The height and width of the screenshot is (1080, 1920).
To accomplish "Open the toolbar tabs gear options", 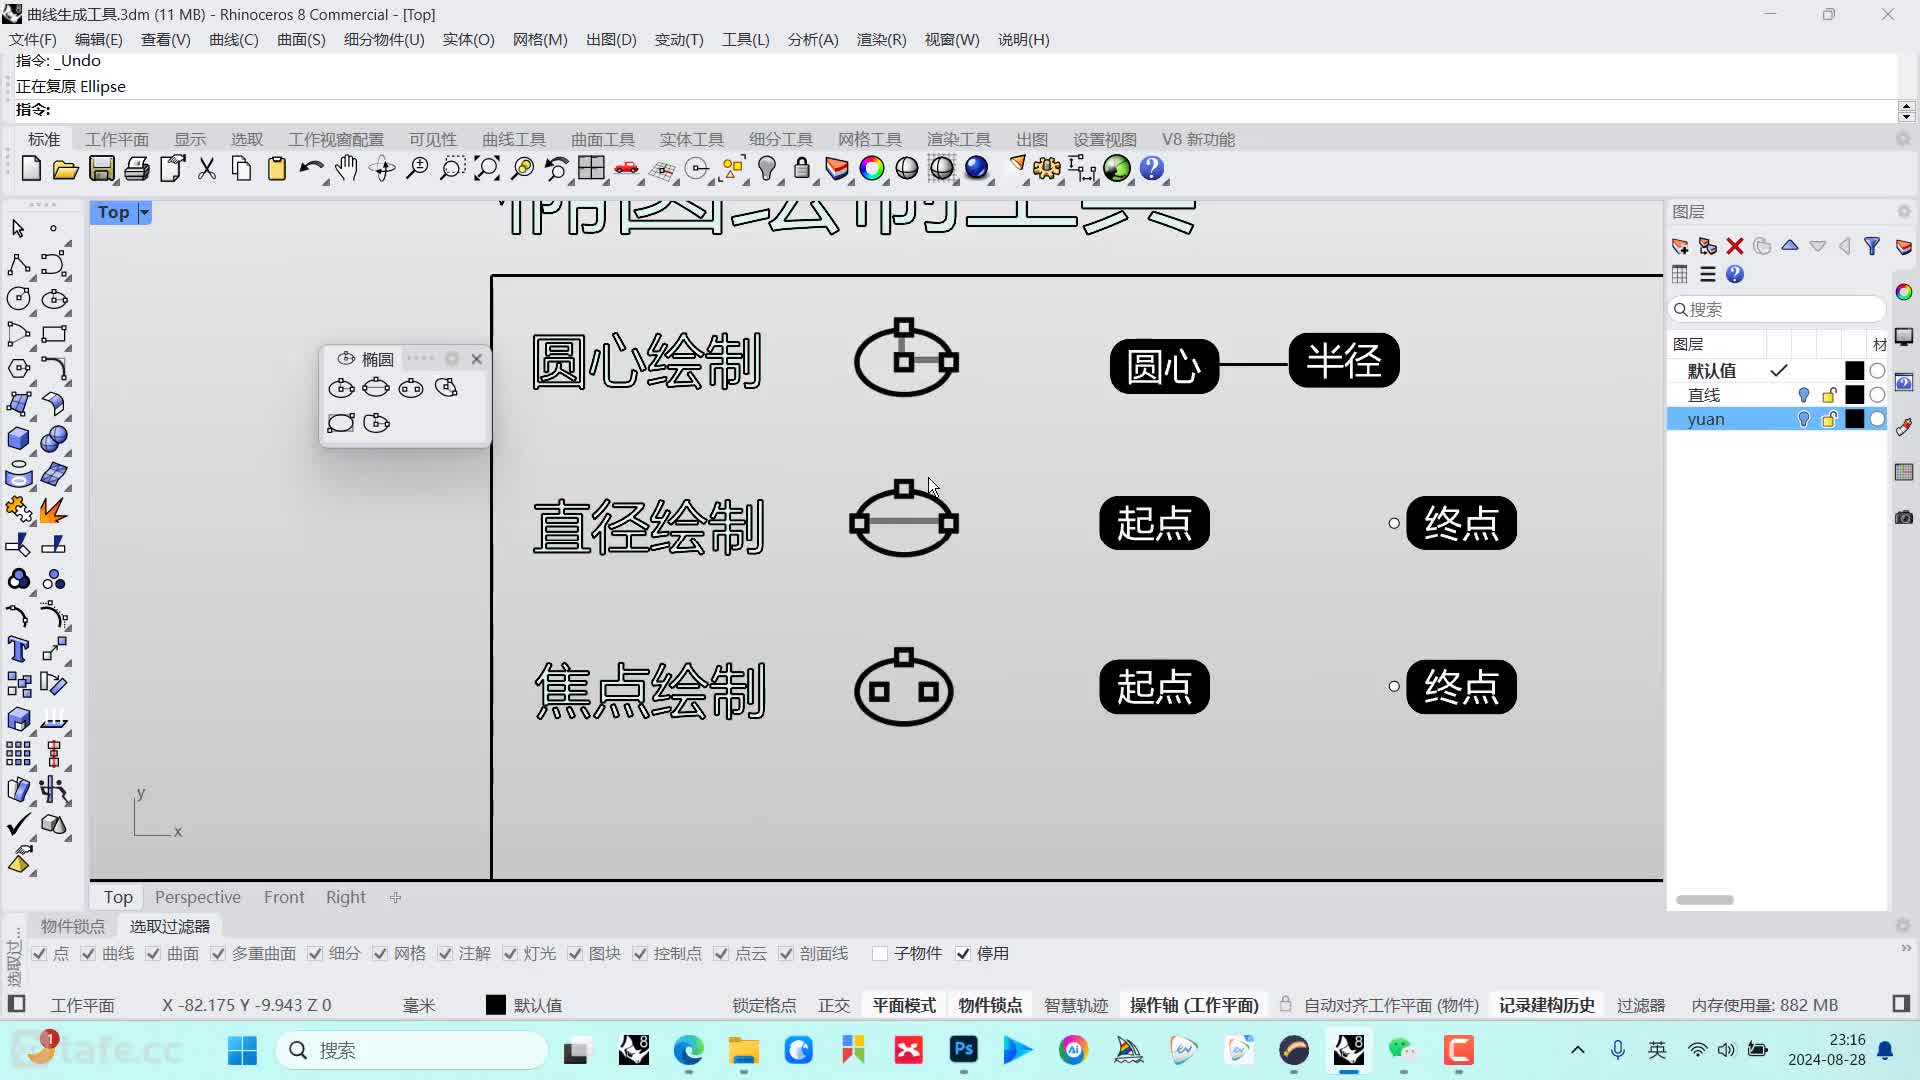I will (x=1904, y=139).
